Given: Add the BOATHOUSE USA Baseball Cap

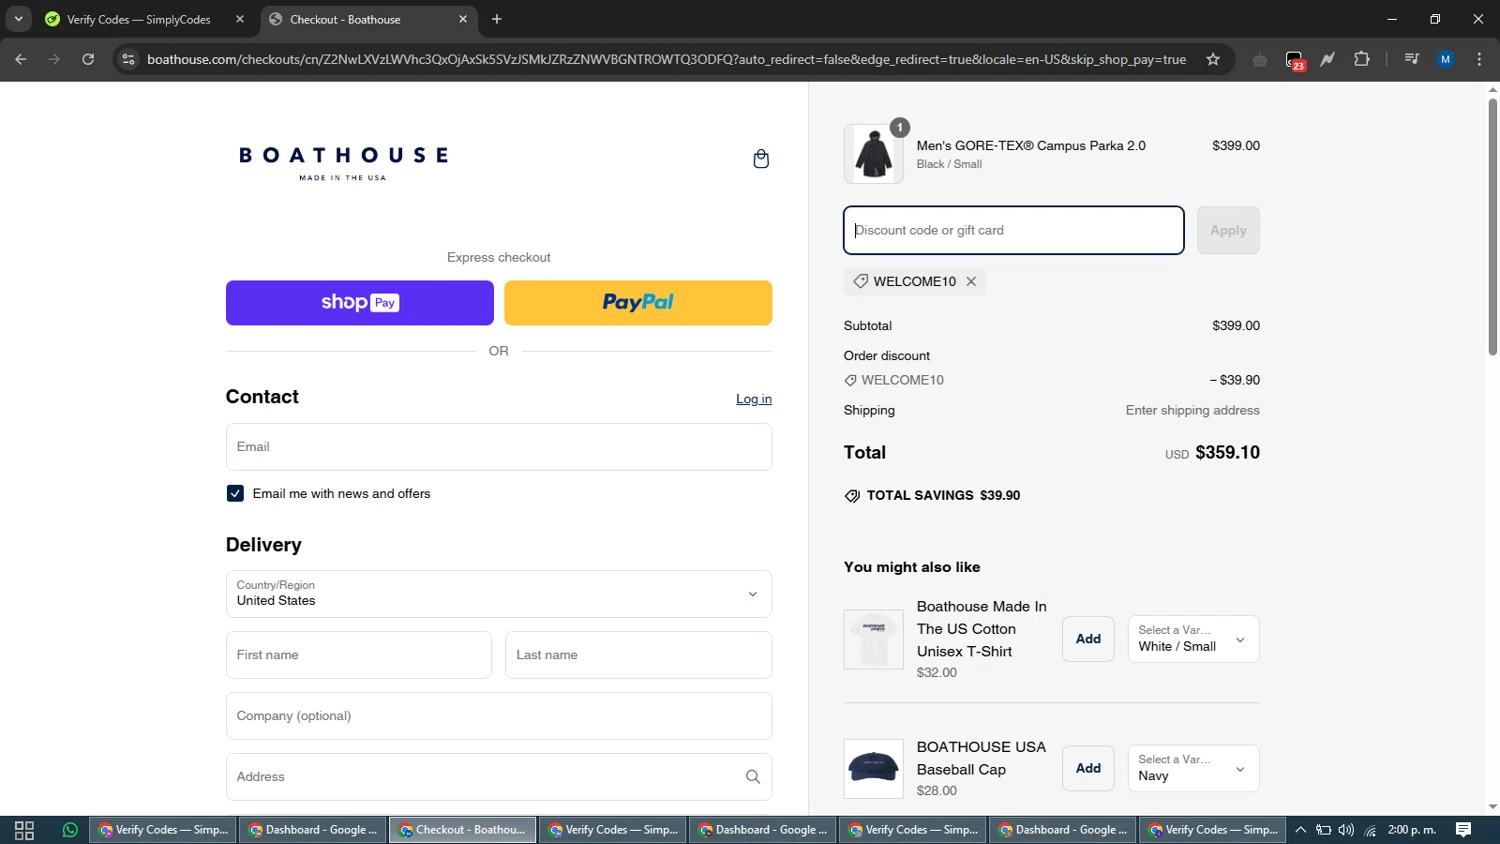Looking at the screenshot, I should (x=1088, y=768).
